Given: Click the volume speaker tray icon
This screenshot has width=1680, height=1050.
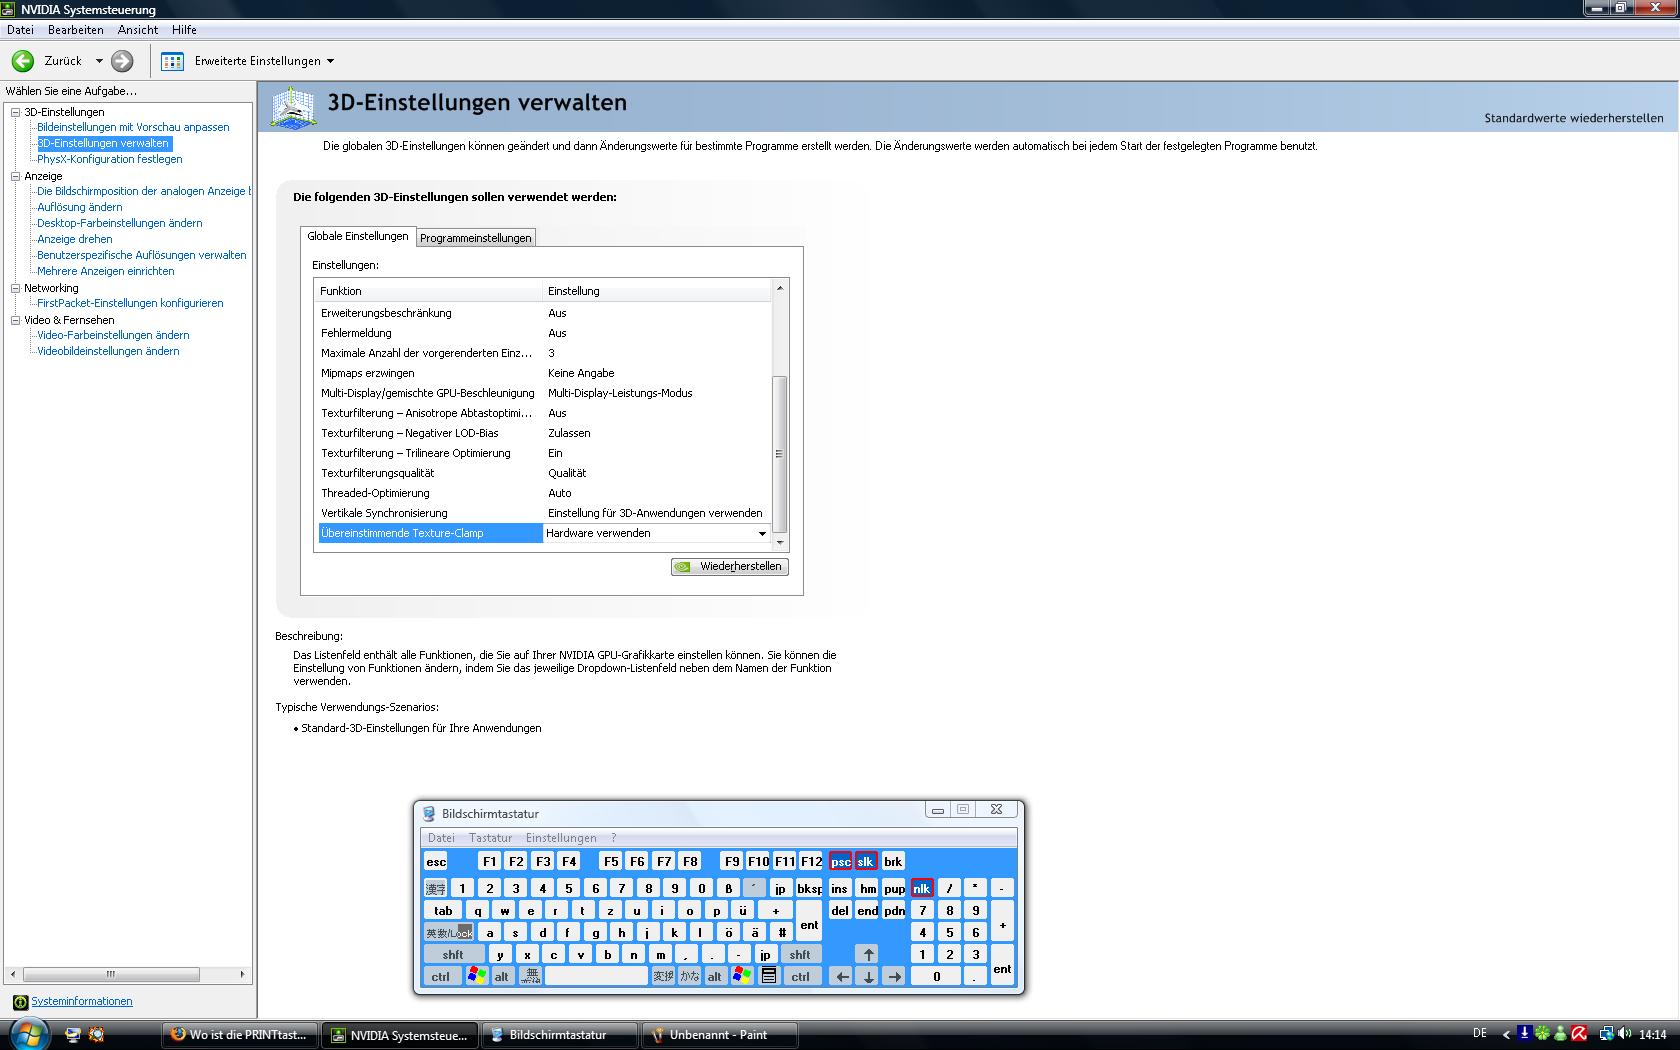Looking at the screenshot, I should point(1625,1034).
